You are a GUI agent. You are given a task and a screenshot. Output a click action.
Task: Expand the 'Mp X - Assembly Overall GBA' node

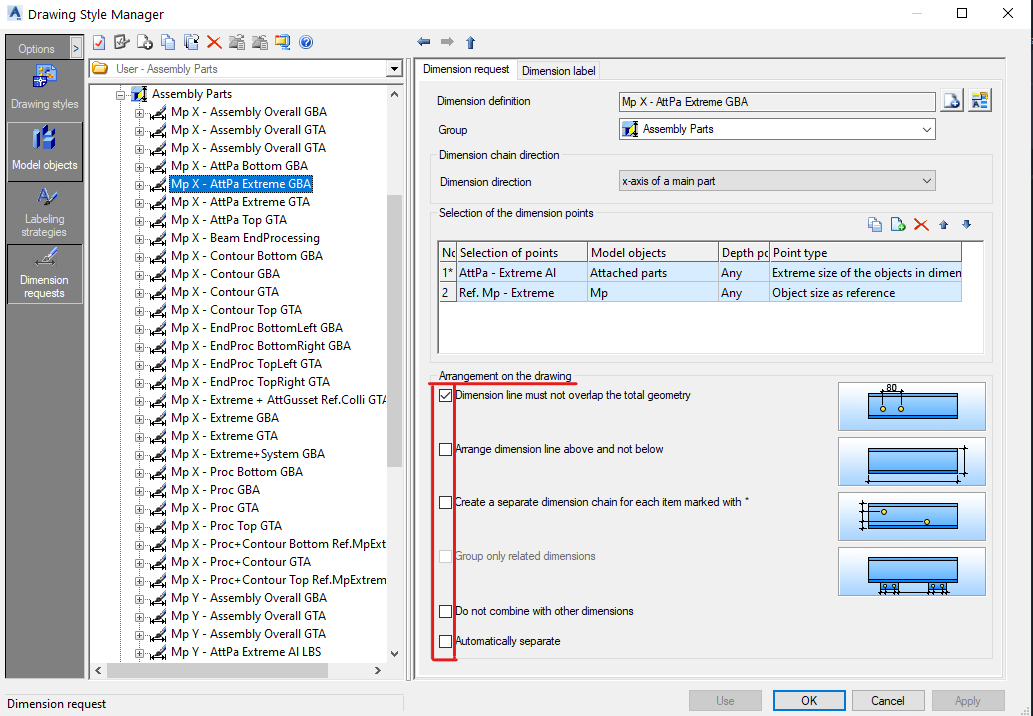coord(140,113)
